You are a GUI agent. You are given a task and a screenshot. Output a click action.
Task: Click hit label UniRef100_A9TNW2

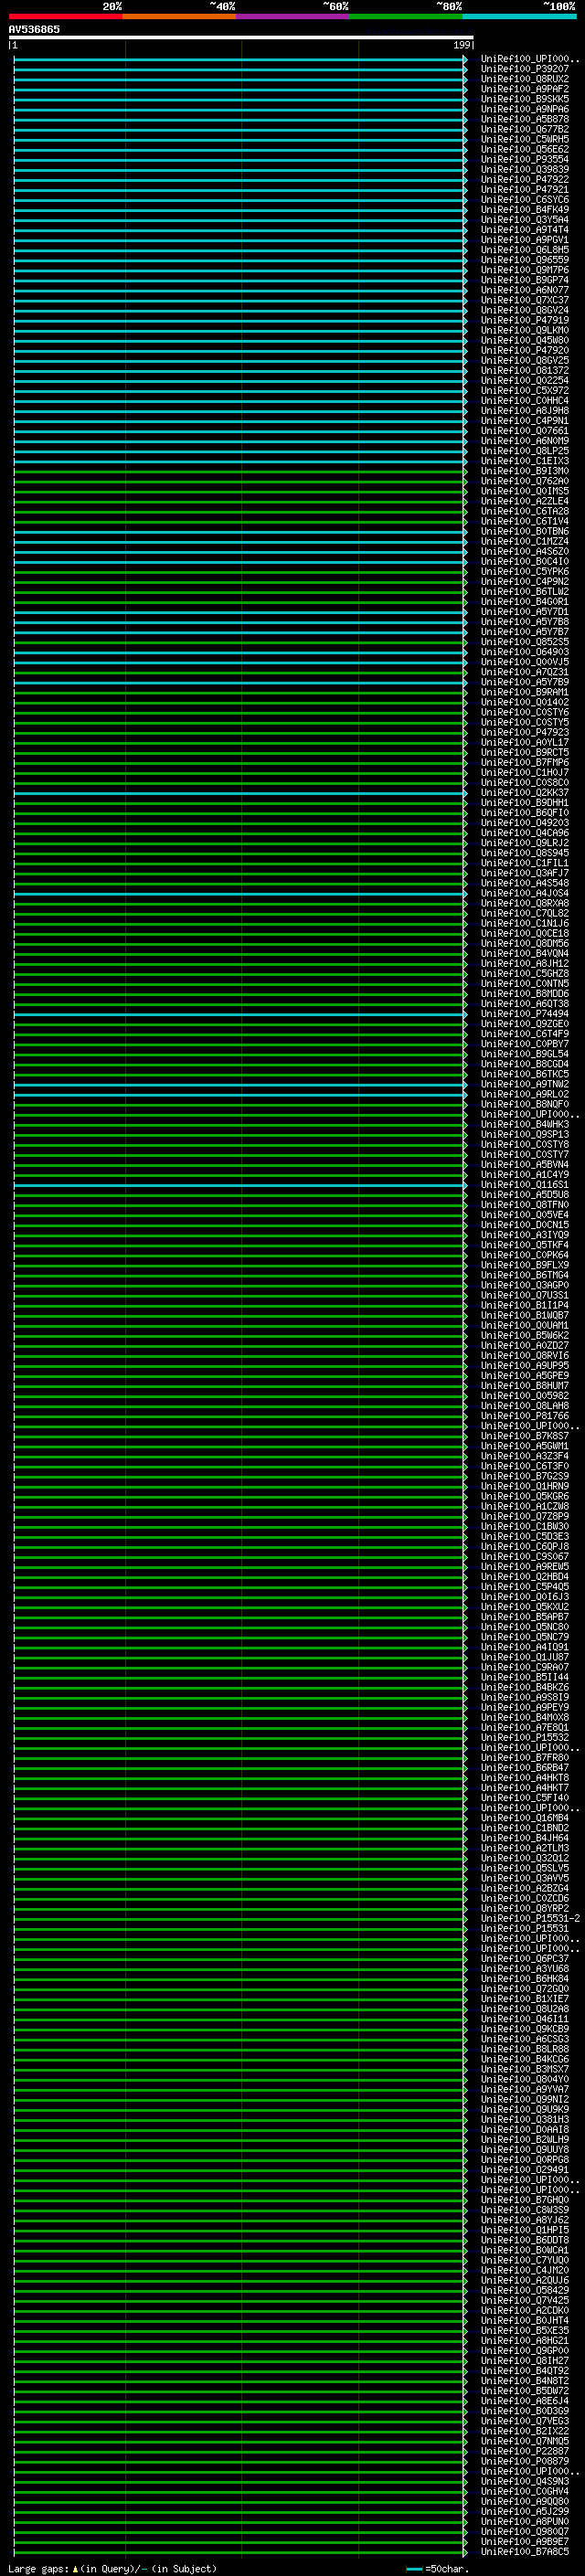[525, 1084]
